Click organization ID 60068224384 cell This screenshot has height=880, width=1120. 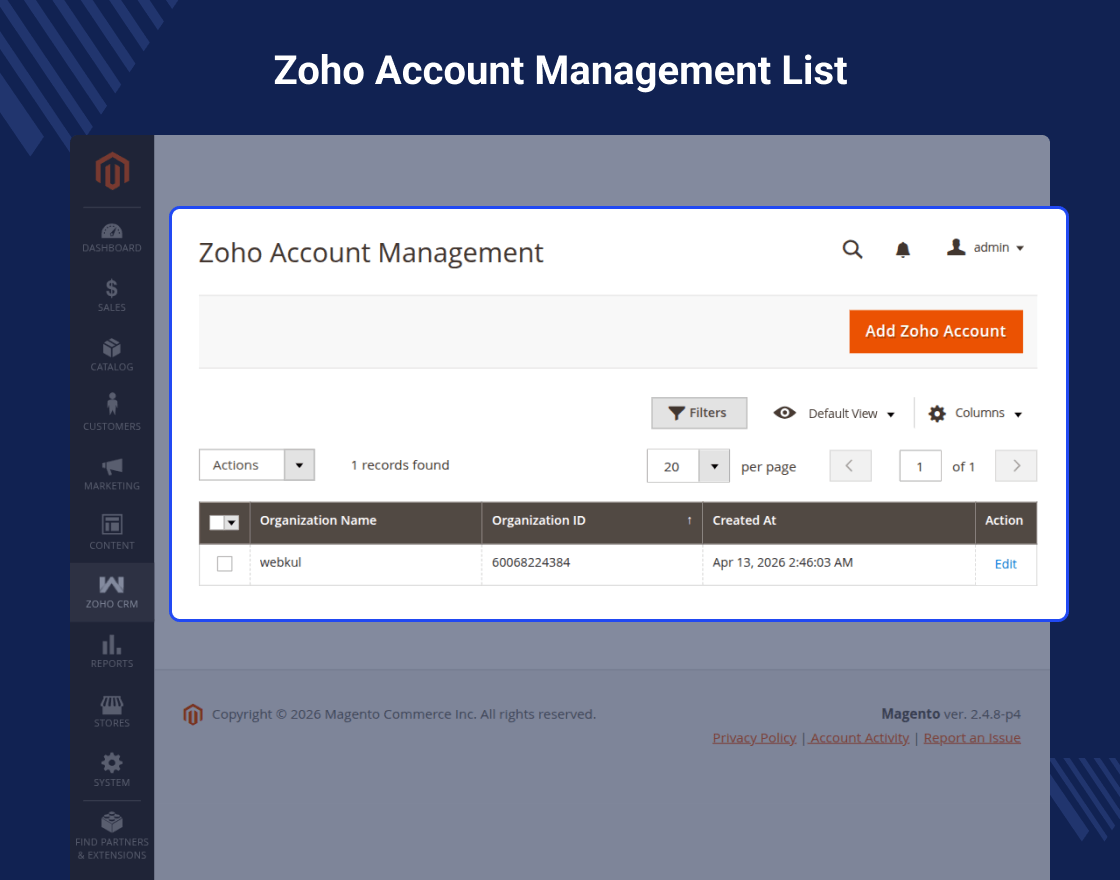point(592,564)
